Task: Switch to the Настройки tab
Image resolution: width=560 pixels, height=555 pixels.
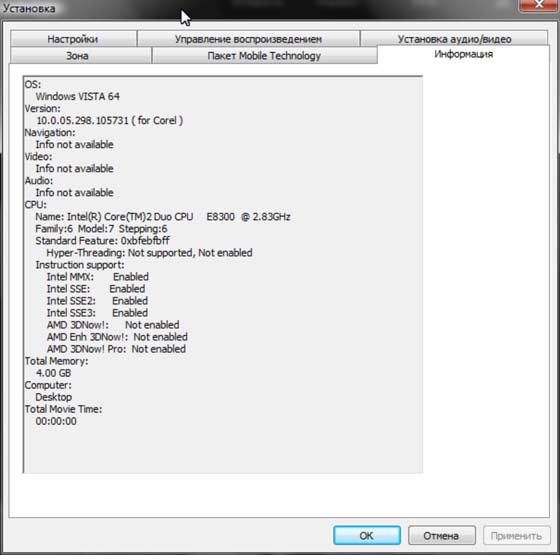Action: tap(73, 39)
